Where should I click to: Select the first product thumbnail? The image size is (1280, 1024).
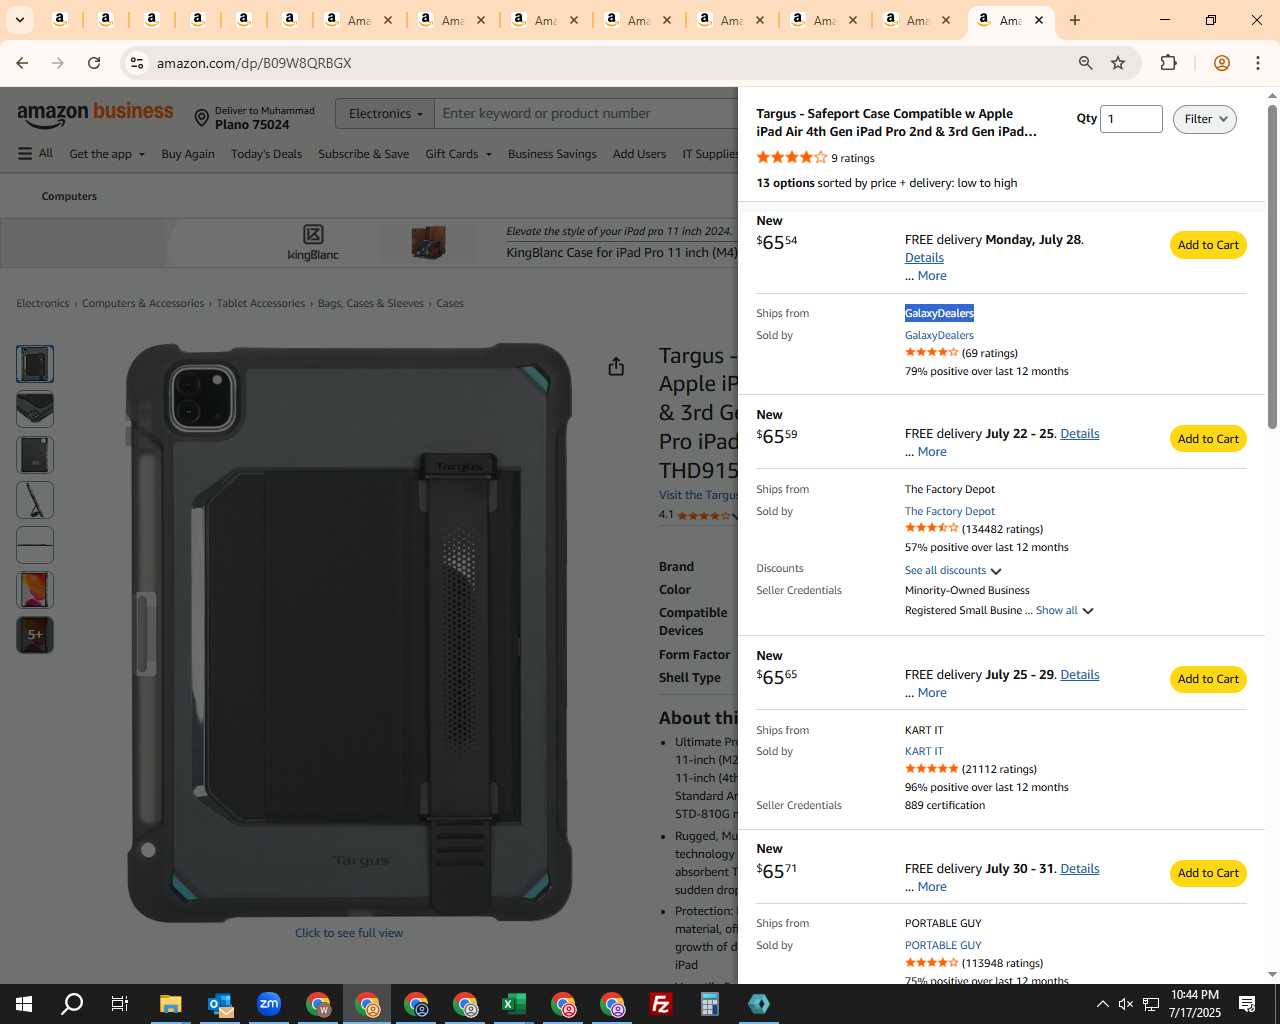click(x=35, y=364)
